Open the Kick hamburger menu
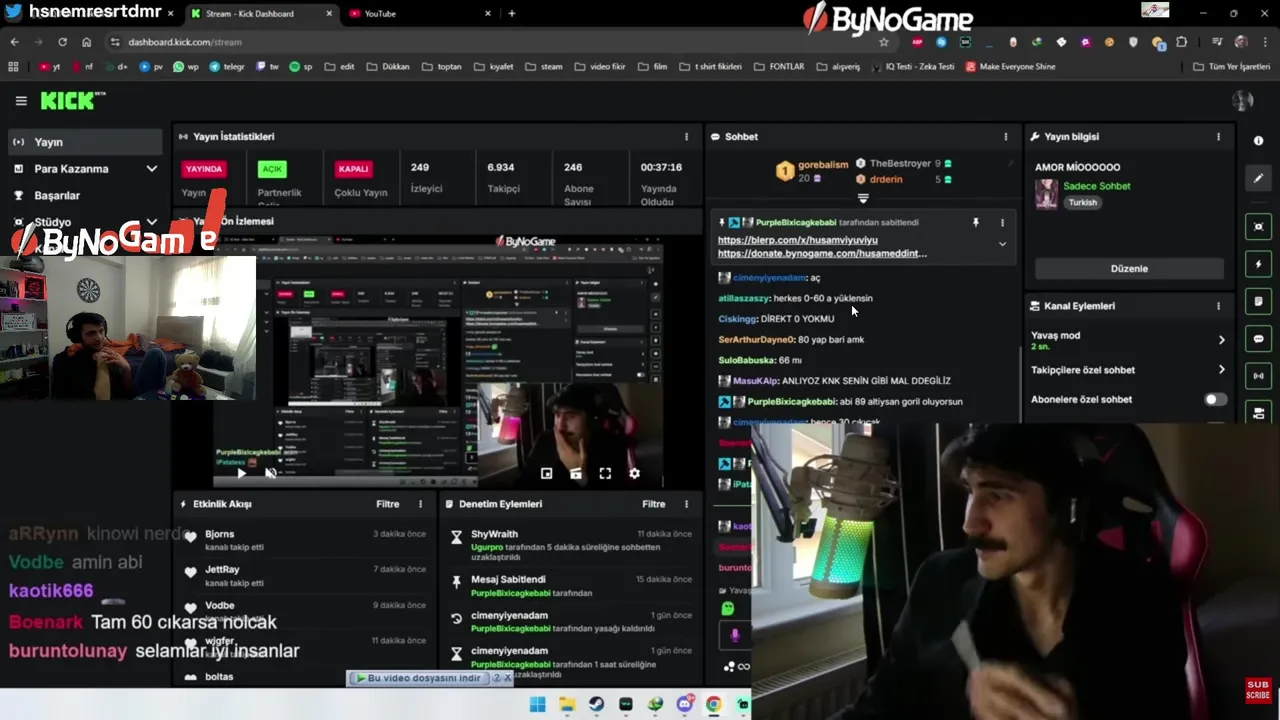 click(x=20, y=101)
